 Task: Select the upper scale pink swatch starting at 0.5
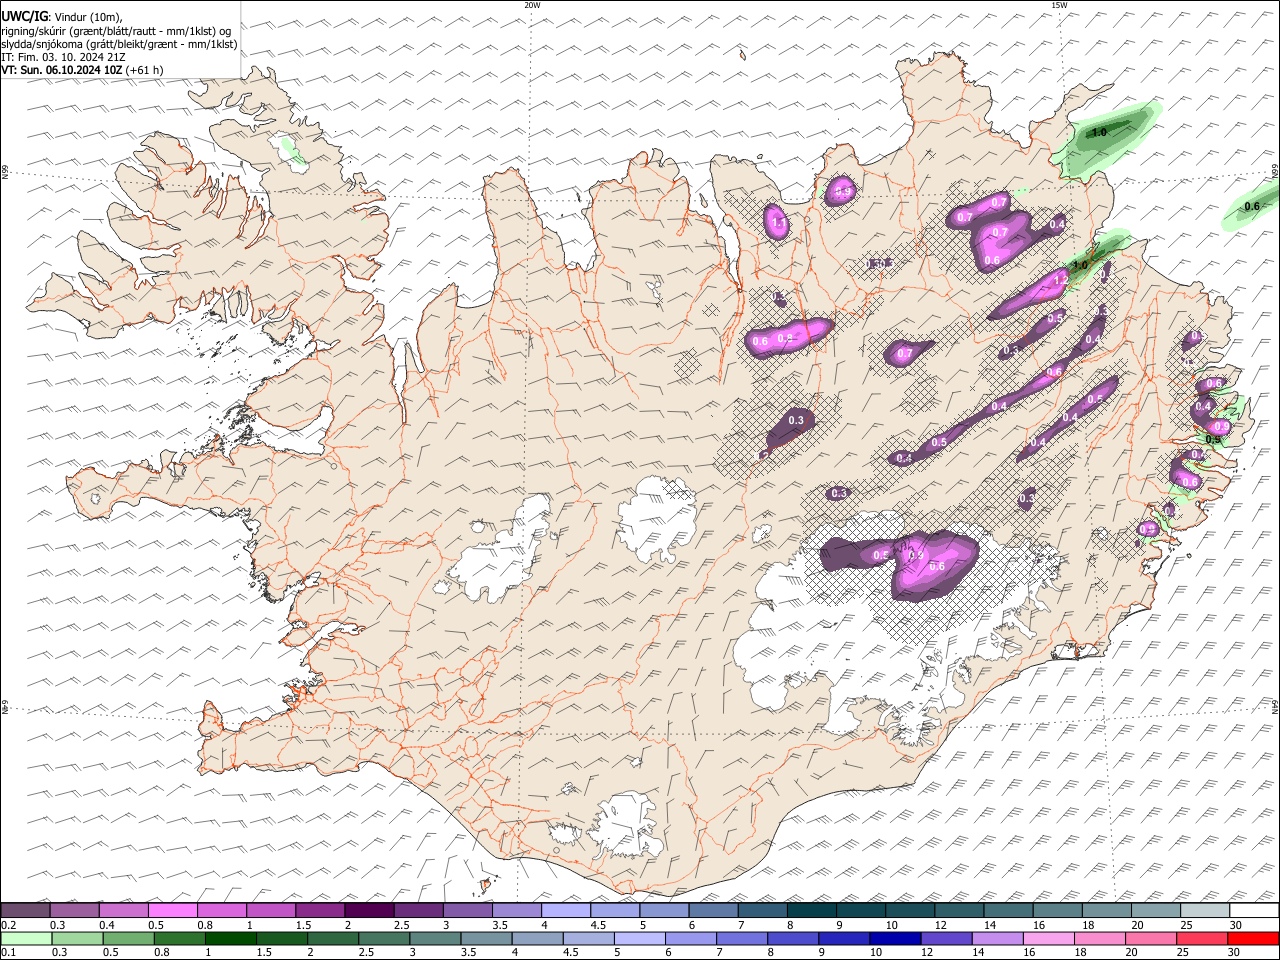(173, 911)
